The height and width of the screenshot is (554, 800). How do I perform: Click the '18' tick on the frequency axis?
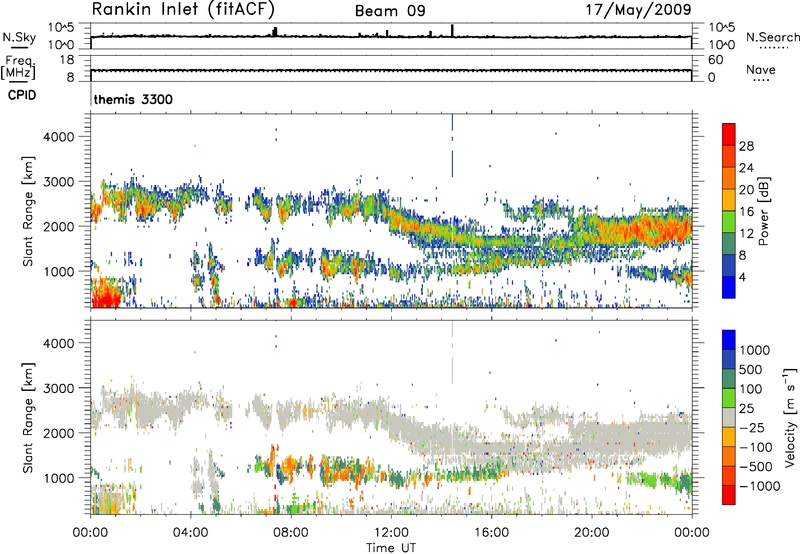pyautogui.click(x=67, y=60)
